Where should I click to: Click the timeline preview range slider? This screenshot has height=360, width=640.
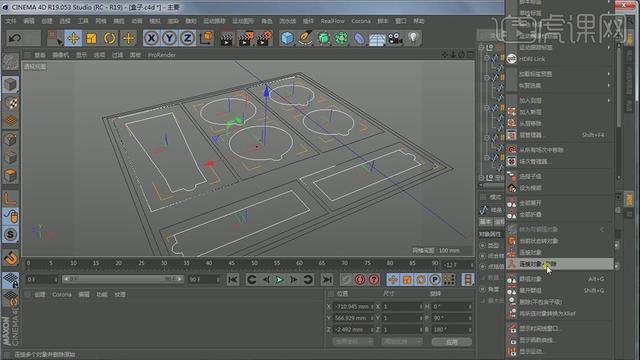coord(123,279)
